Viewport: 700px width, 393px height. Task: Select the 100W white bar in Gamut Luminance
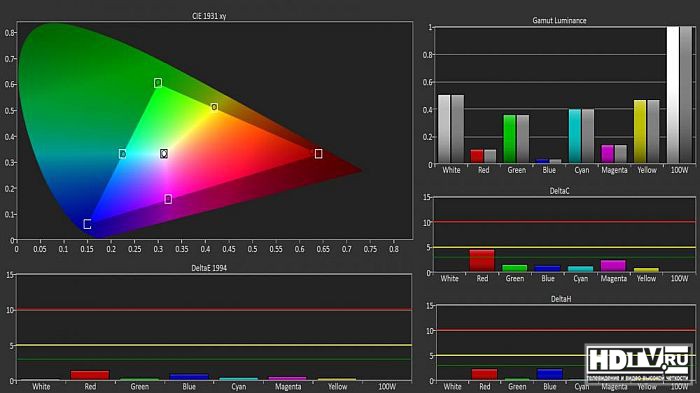tap(673, 95)
